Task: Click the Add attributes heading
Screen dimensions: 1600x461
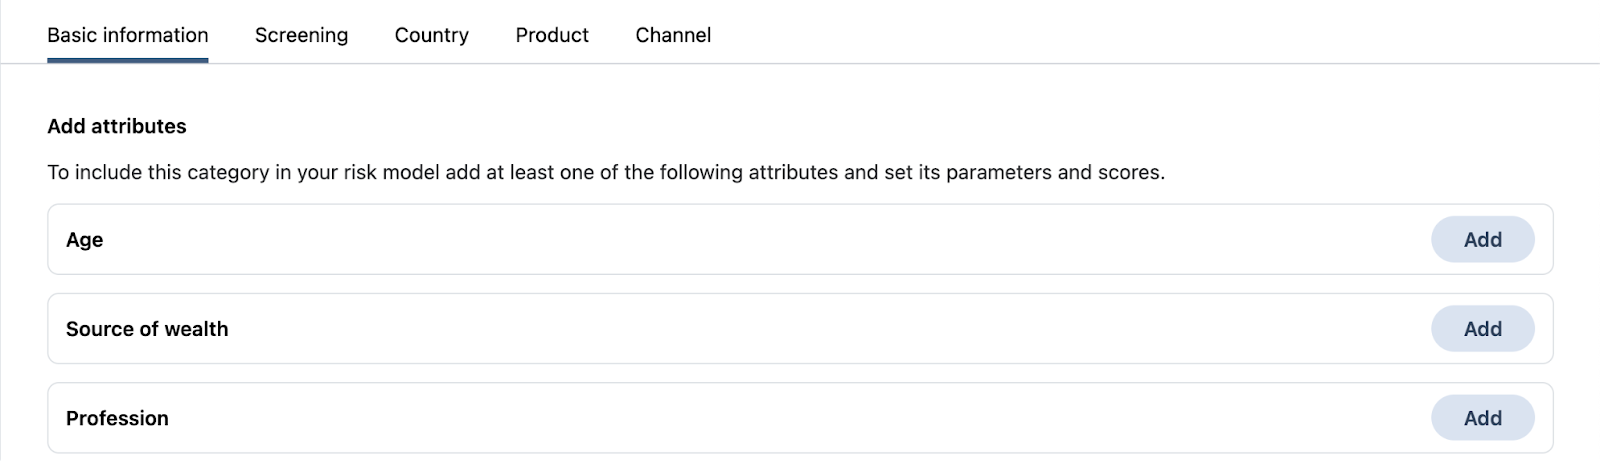Action: pyautogui.click(x=117, y=126)
